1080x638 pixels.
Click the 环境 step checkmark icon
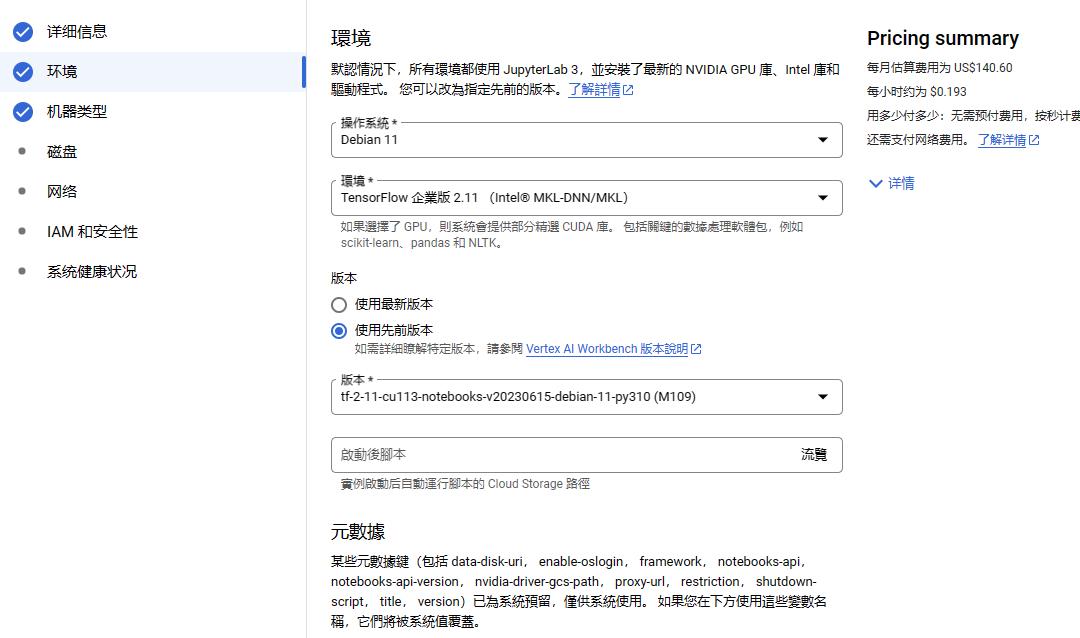tap(23, 72)
